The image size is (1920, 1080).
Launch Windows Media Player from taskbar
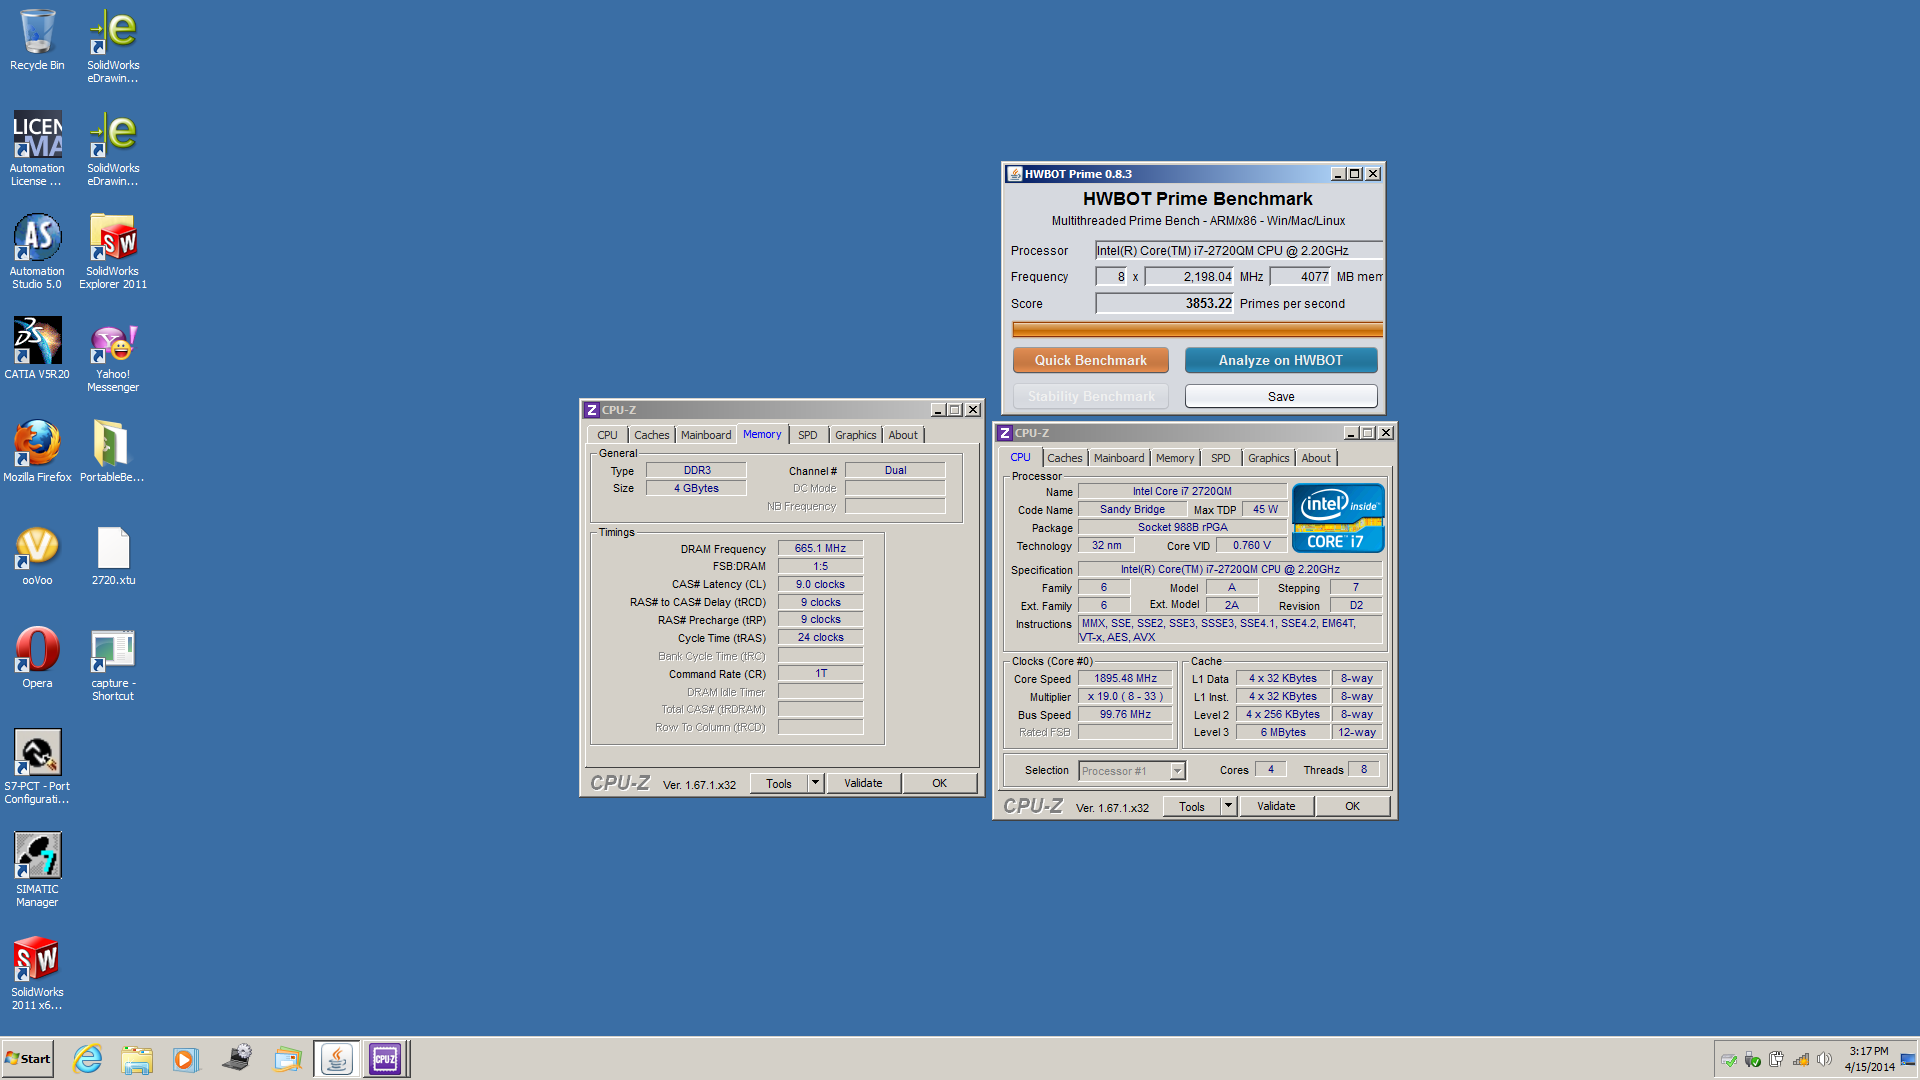(186, 1059)
